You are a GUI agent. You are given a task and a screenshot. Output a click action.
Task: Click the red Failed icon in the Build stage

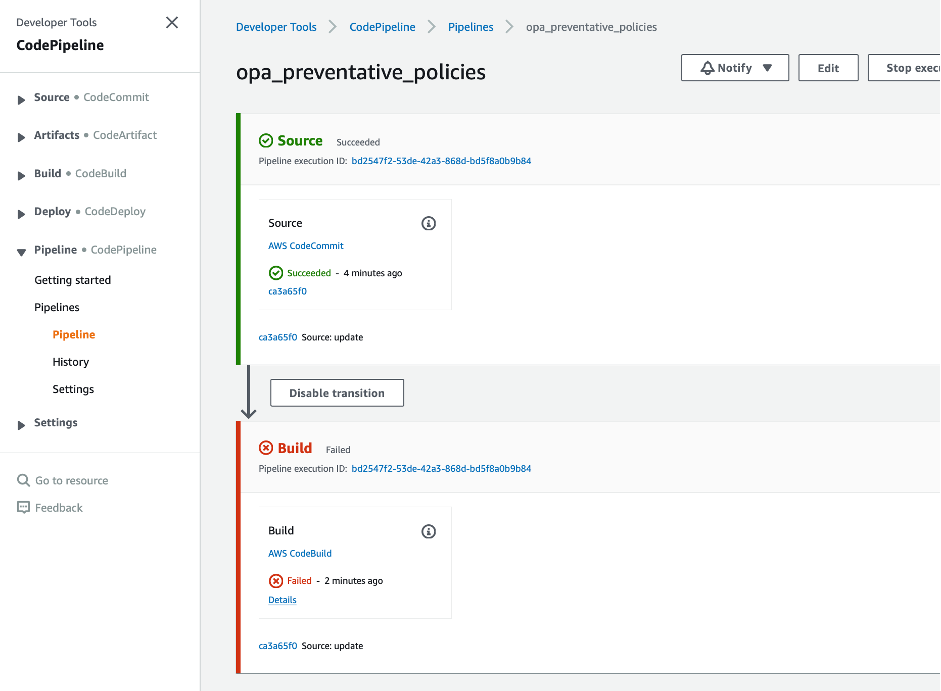(264, 448)
